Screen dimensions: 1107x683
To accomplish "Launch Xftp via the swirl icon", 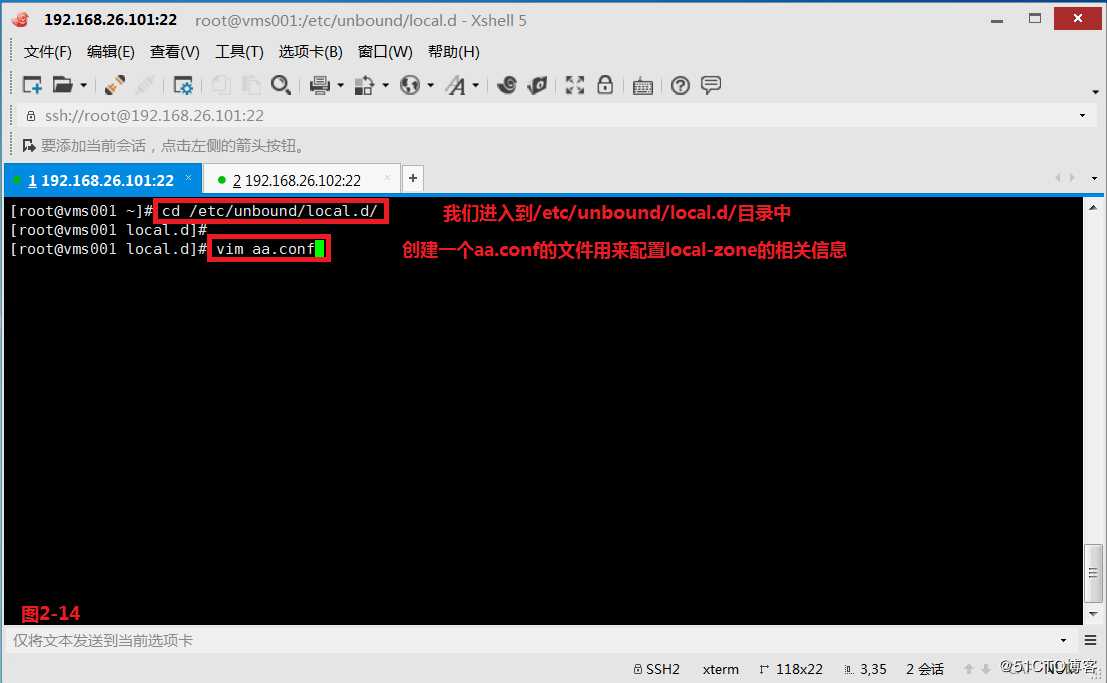I will click(x=507, y=85).
